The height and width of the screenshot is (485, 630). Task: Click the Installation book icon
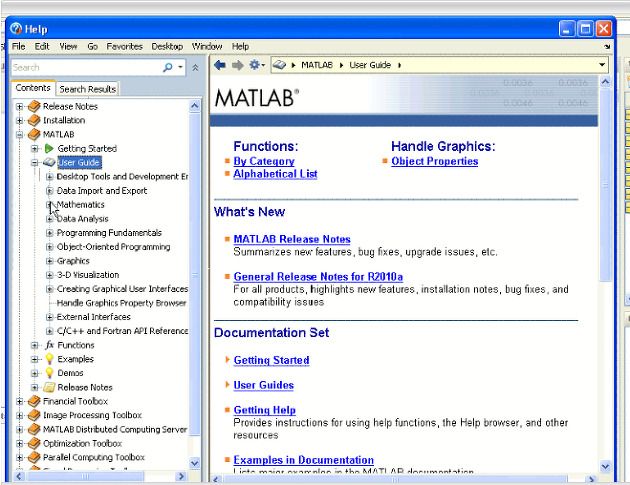pyautogui.click(x=34, y=120)
